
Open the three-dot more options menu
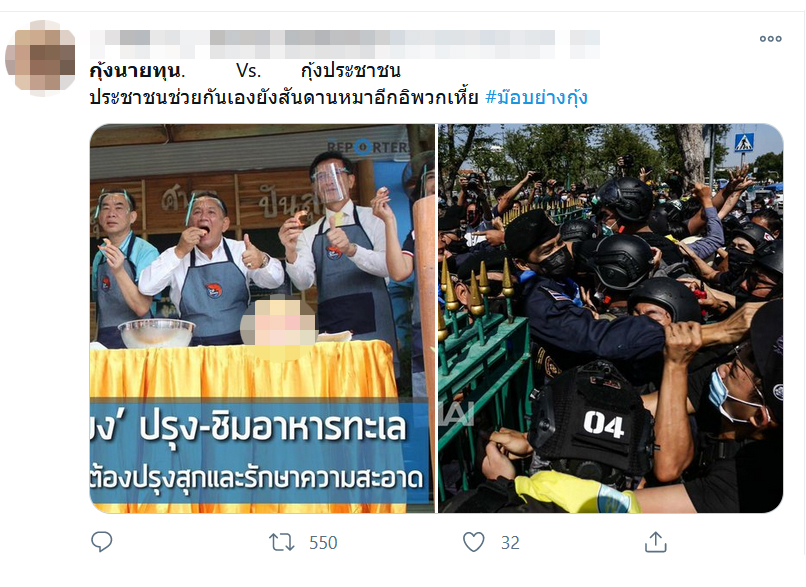771,39
